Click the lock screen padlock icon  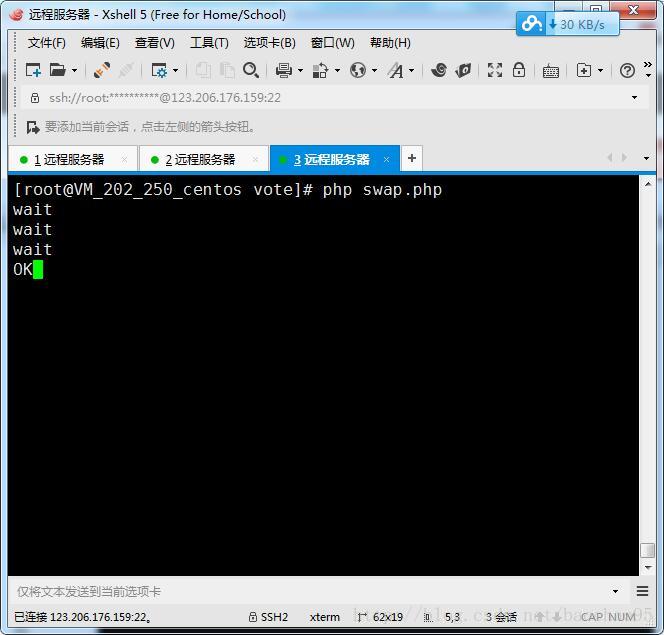pyautogui.click(x=519, y=69)
